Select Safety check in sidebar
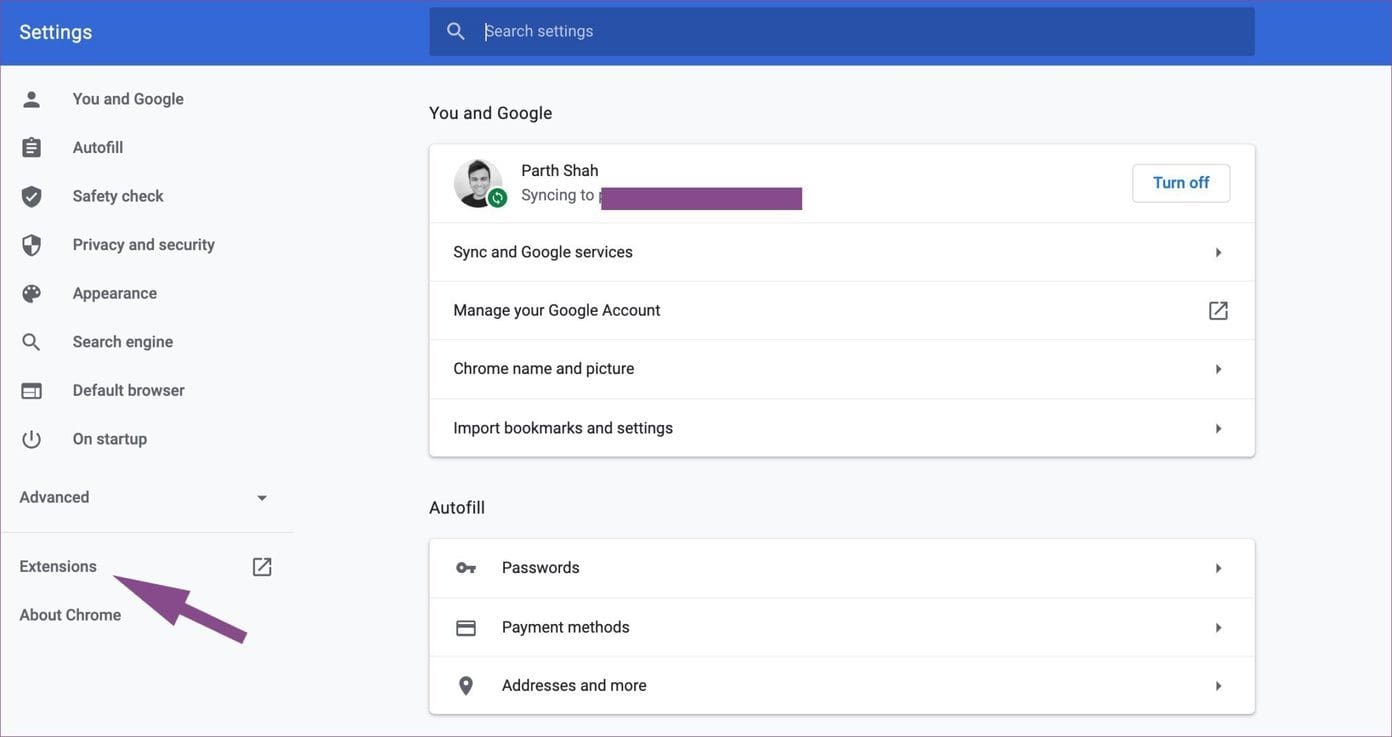This screenshot has height=737, width=1392. (x=118, y=196)
